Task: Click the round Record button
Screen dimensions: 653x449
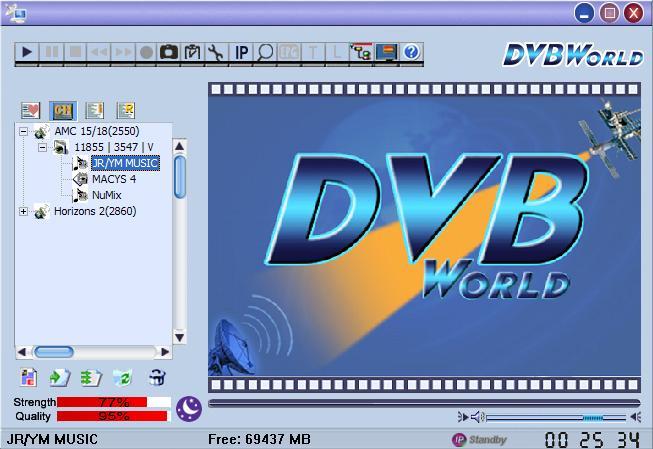Action: coord(146,52)
